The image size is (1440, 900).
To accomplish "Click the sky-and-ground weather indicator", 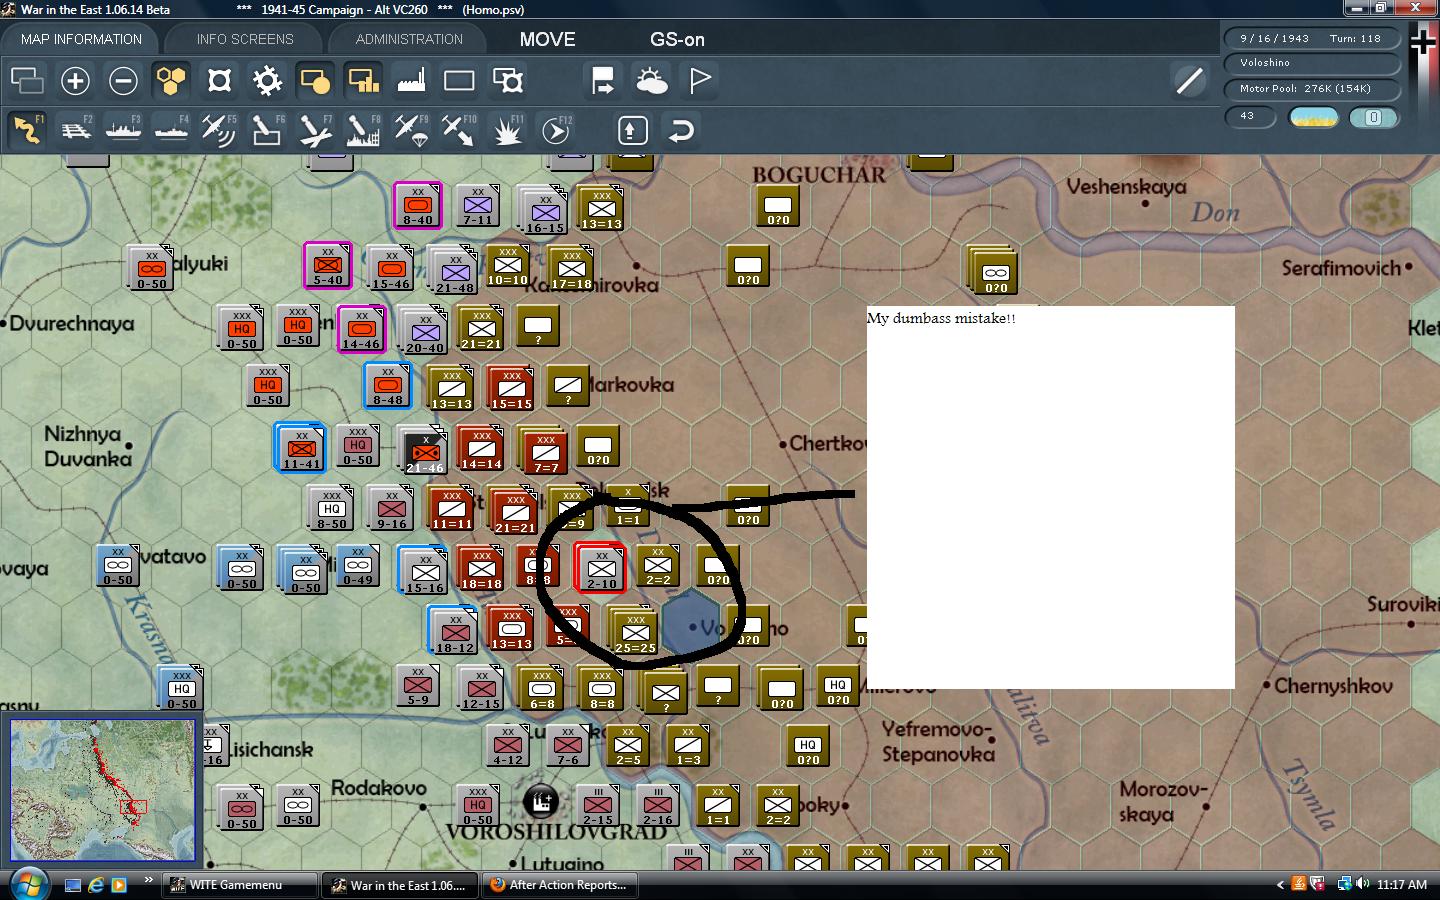I will [1313, 117].
